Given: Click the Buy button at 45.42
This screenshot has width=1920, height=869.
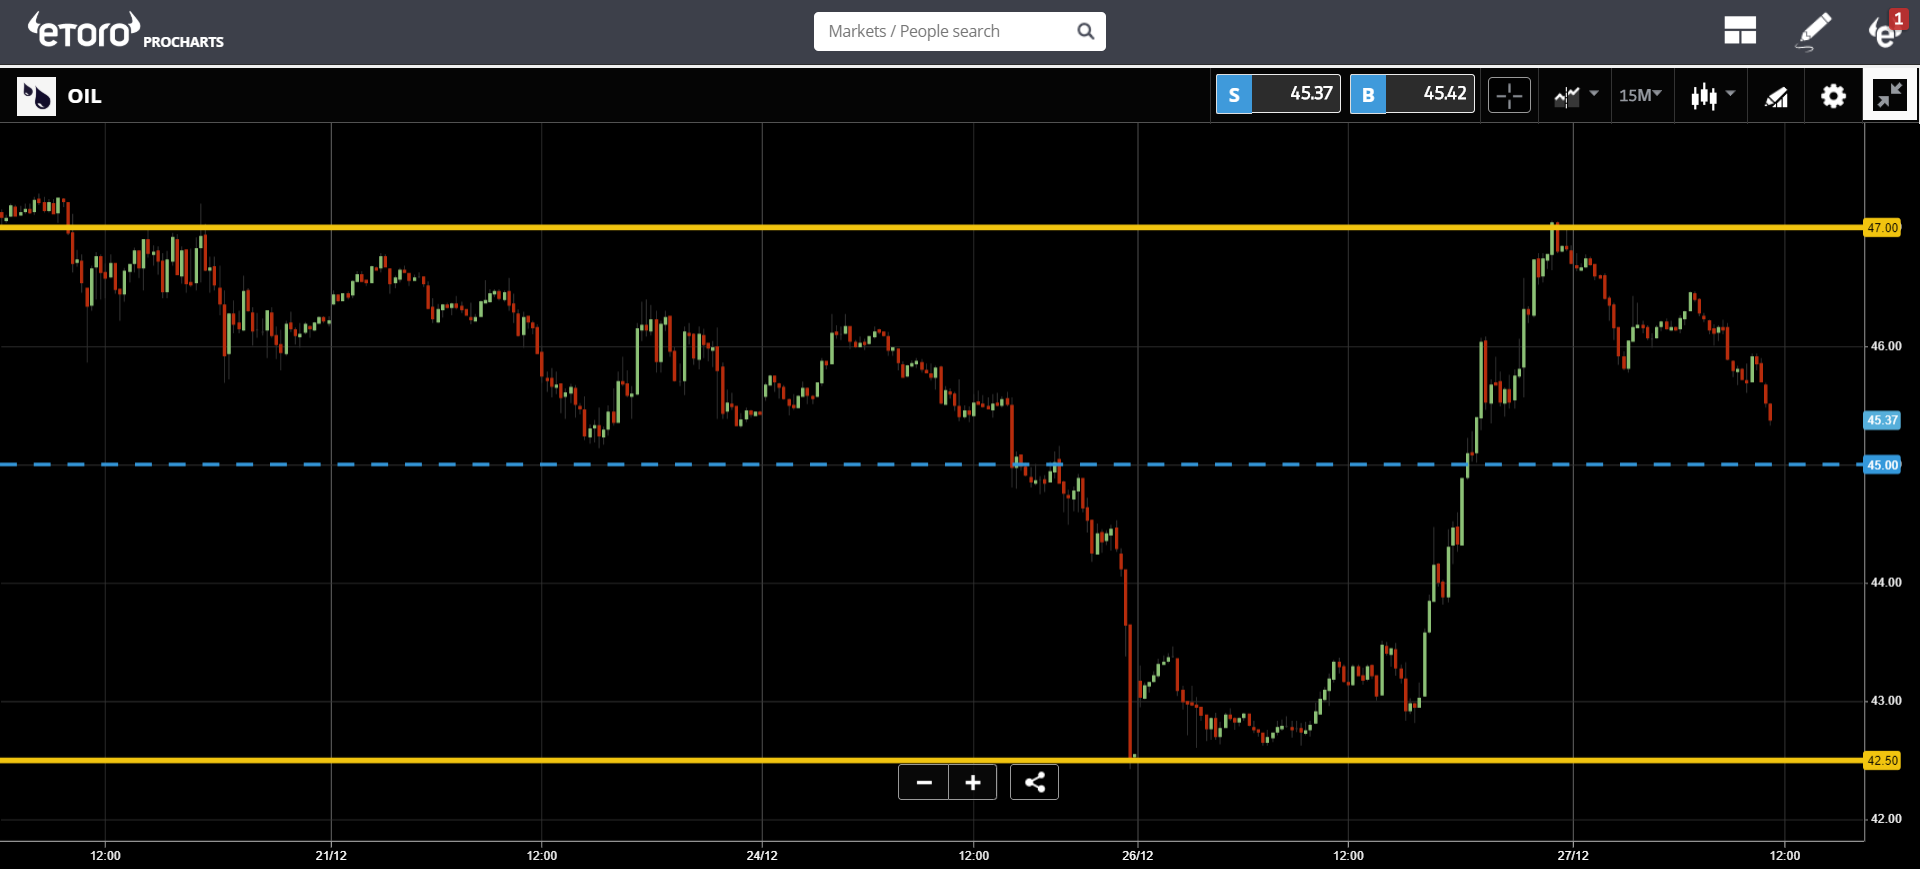Looking at the screenshot, I should coord(1412,94).
